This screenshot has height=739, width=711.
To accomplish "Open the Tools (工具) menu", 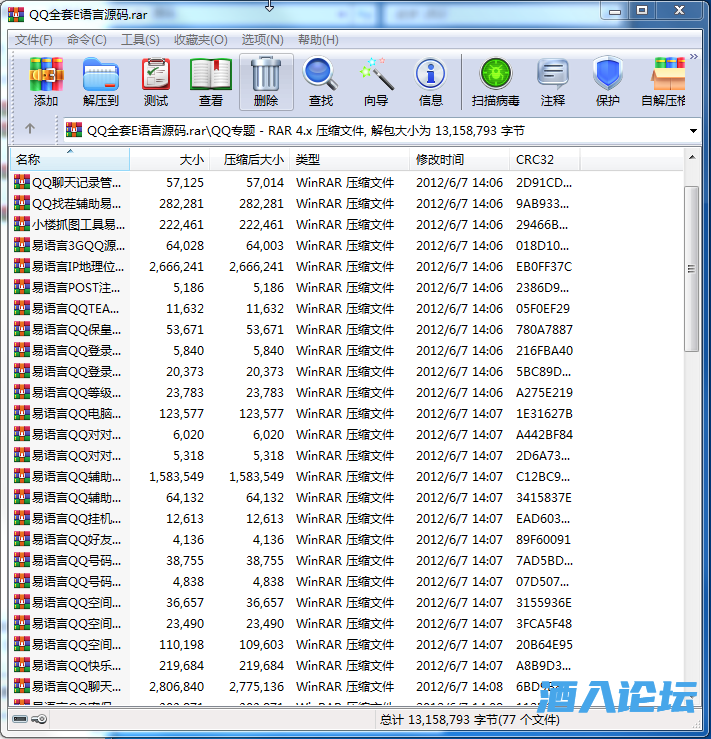I will click(x=140, y=40).
